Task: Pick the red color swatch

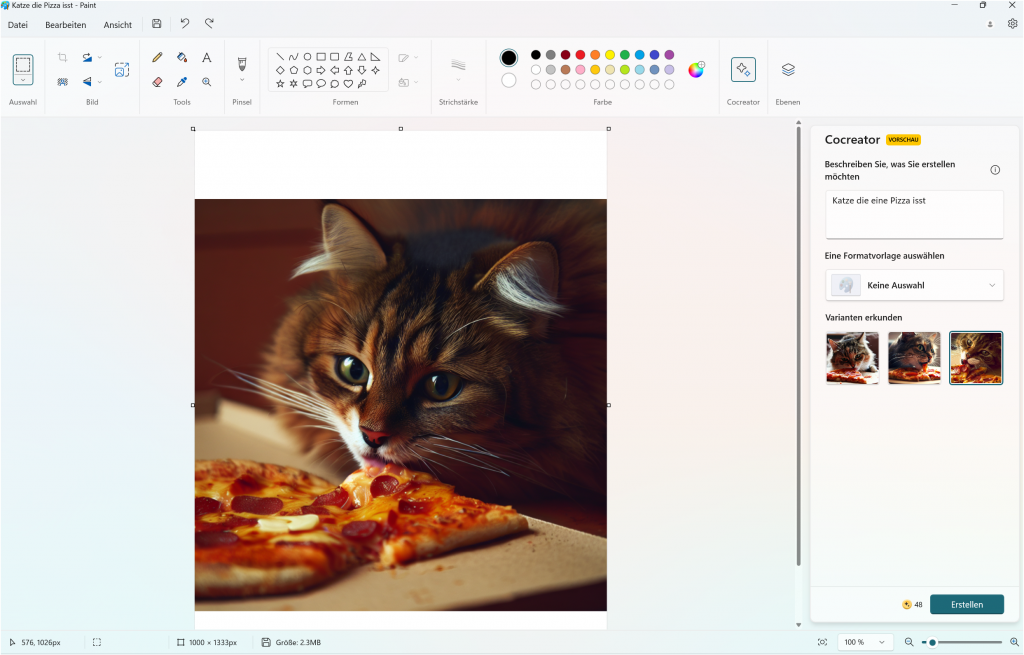Action: pos(580,55)
